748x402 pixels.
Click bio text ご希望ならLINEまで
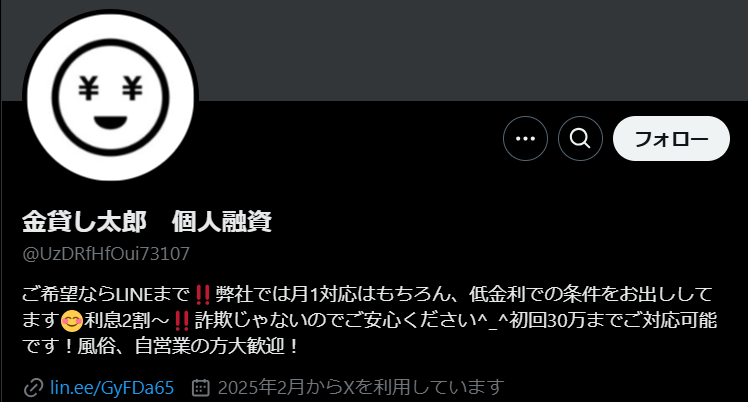tap(106, 294)
